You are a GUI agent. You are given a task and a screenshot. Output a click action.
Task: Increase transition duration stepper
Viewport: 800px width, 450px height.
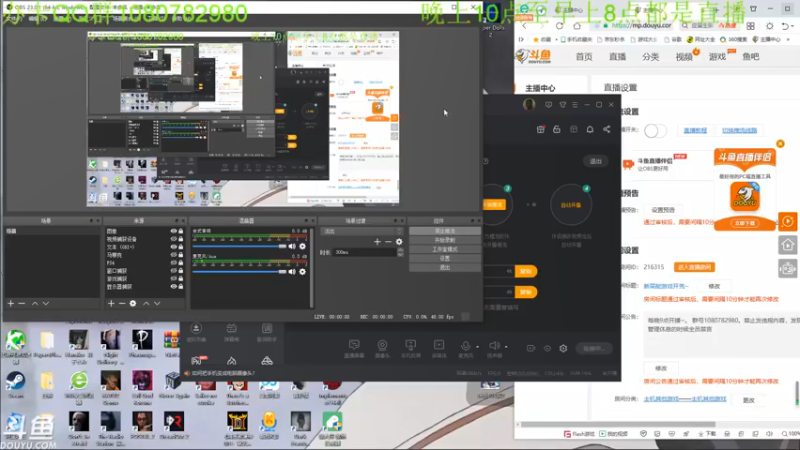[400, 250]
